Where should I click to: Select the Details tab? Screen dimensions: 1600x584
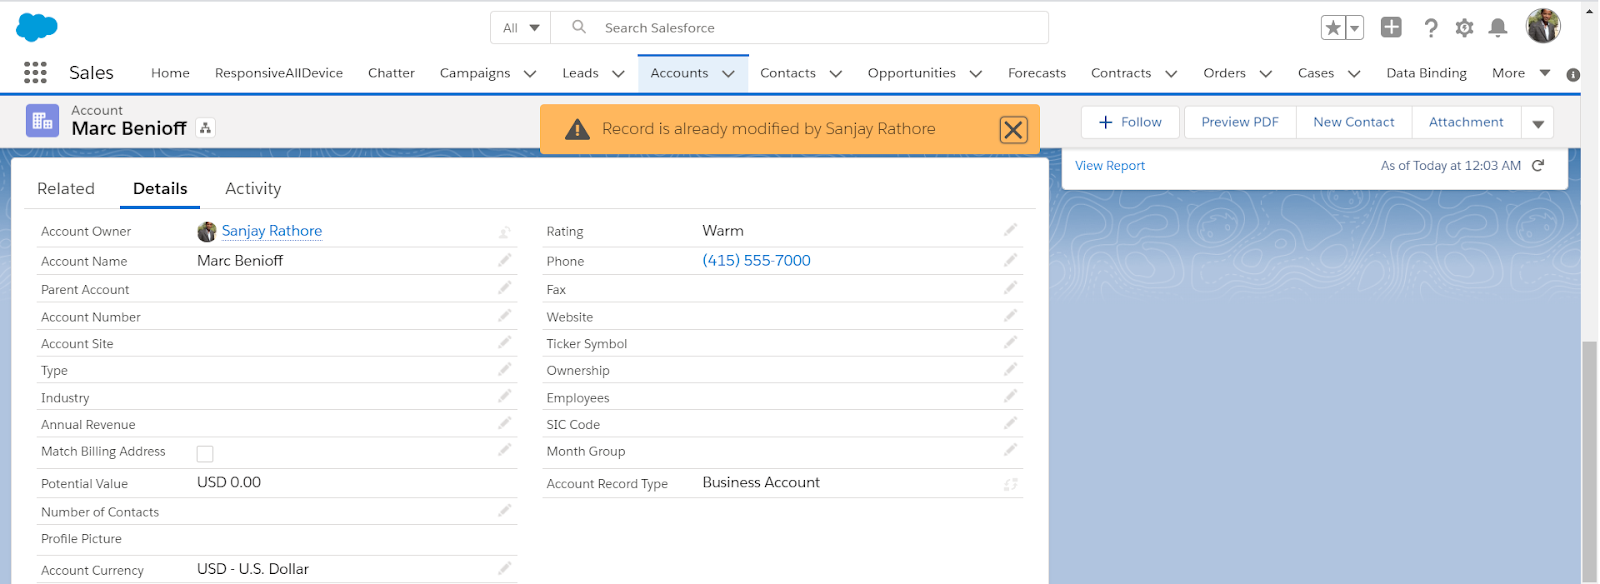[x=160, y=188]
